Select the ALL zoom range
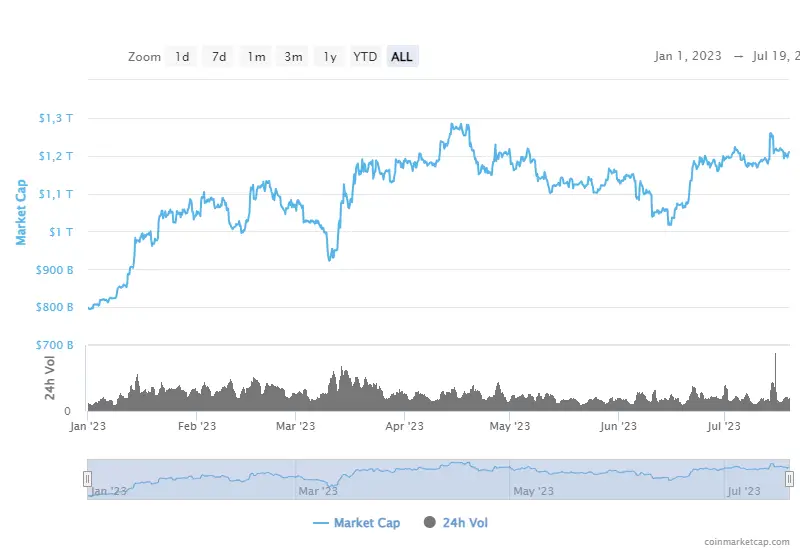This screenshot has height=550, width=800. 402,57
